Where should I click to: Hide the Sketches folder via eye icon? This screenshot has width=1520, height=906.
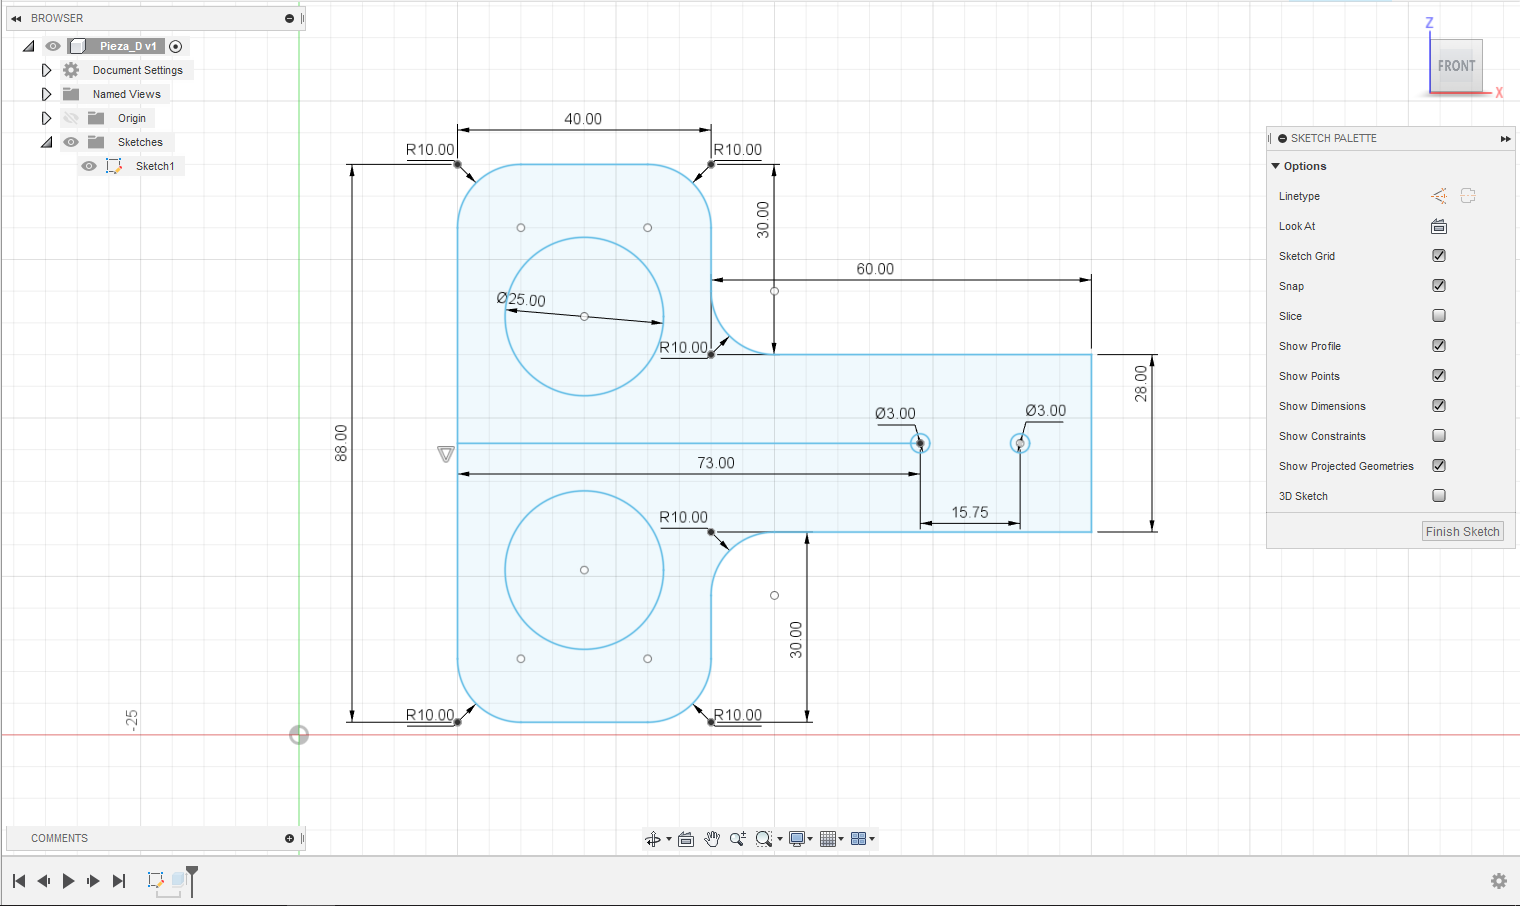(71, 142)
